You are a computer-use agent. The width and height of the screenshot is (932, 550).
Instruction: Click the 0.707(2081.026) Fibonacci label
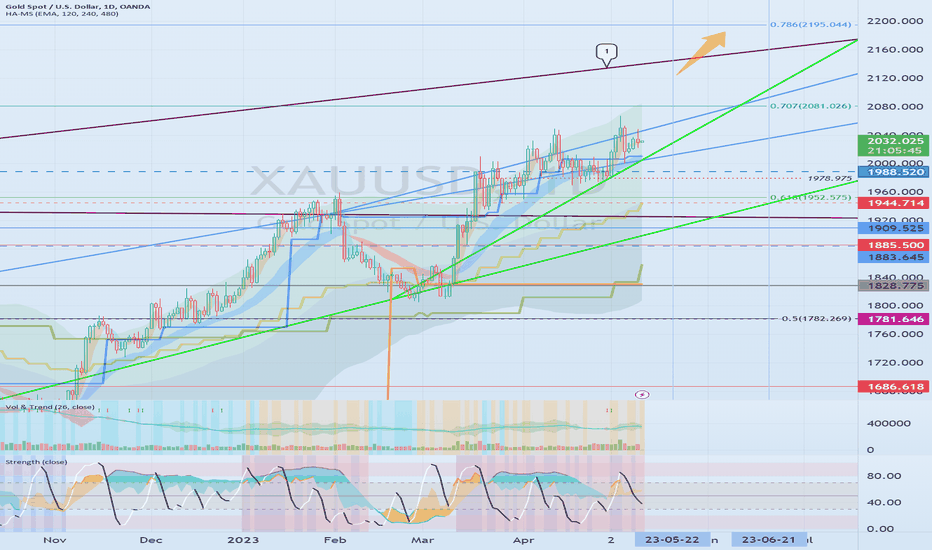pos(811,106)
